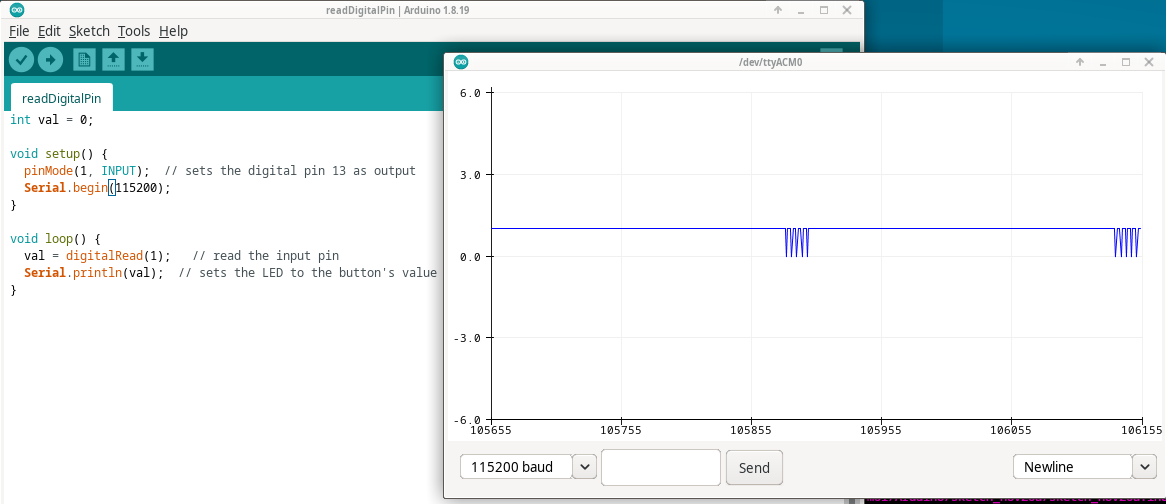Click 'readDigitalPin | Arduino 1.8.19' window title
The width and height of the screenshot is (1166, 504).
[398, 10]
